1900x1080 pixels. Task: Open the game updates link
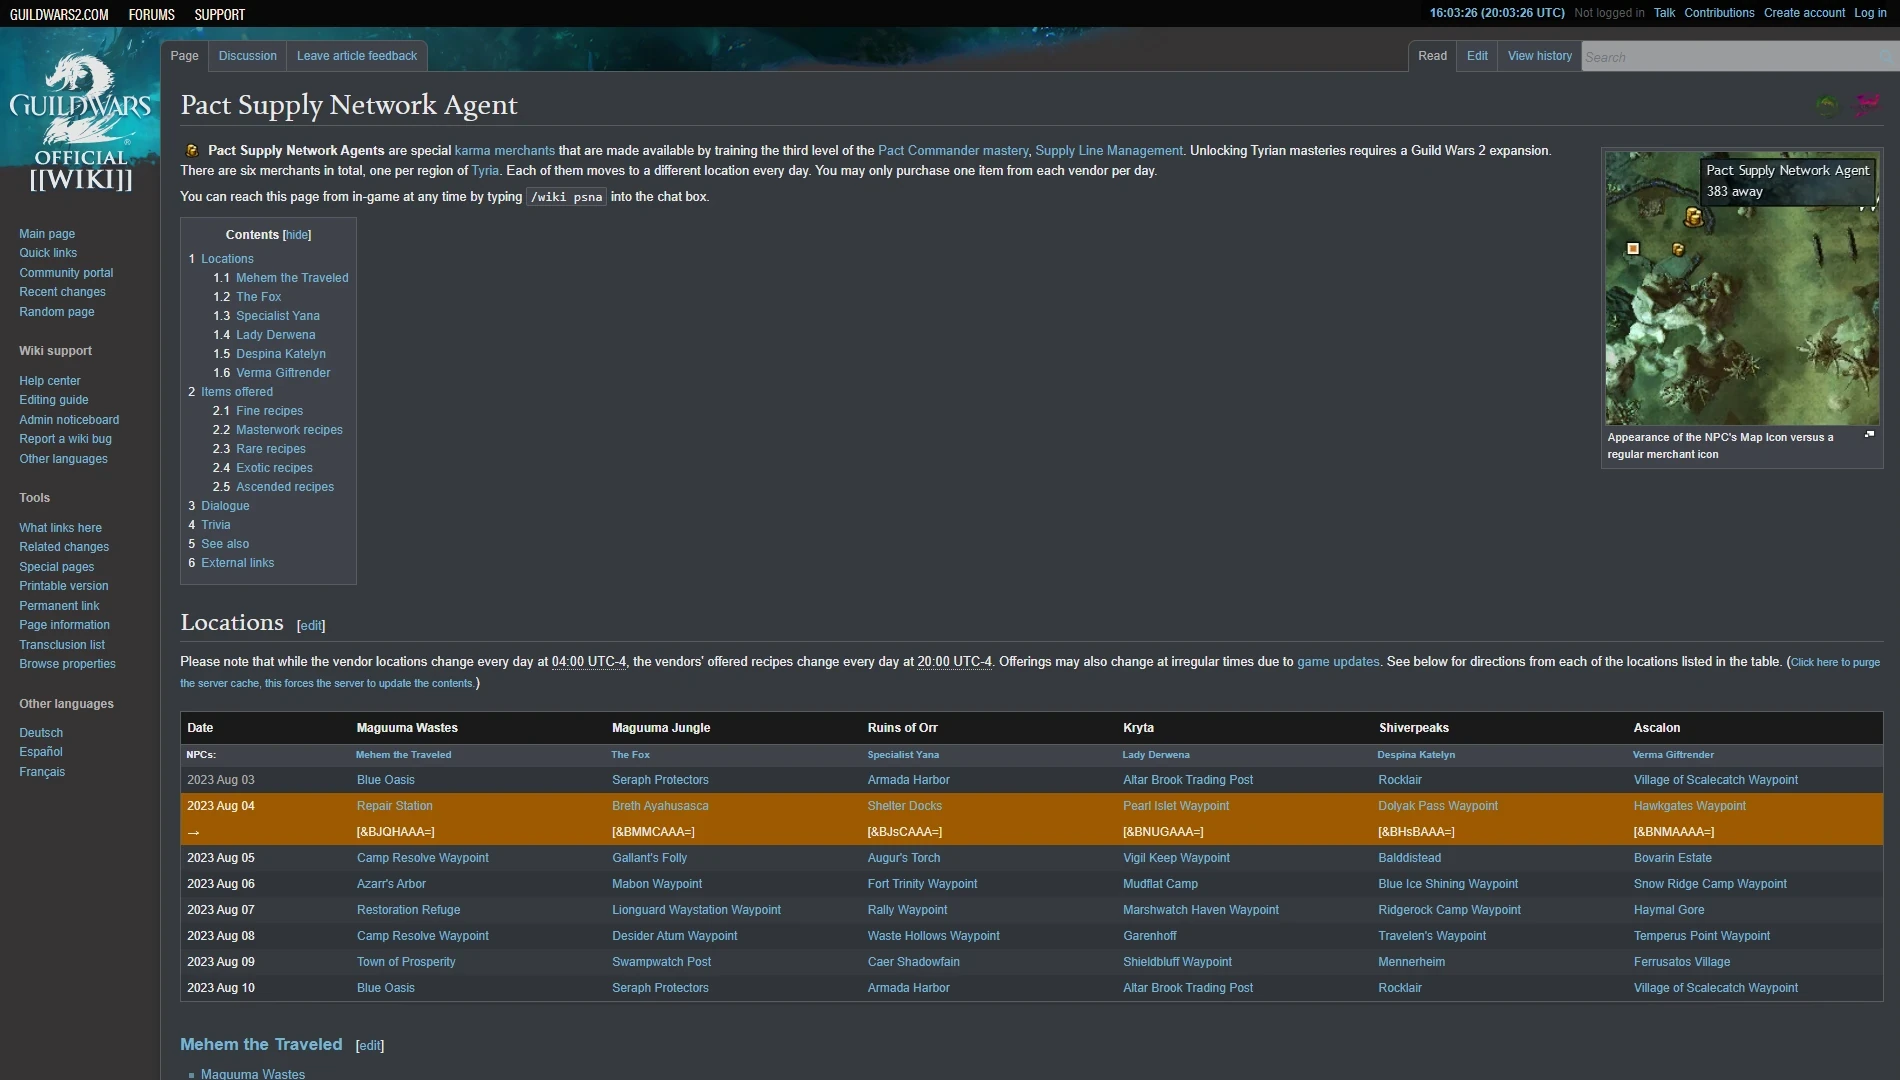pos(1338,662)
